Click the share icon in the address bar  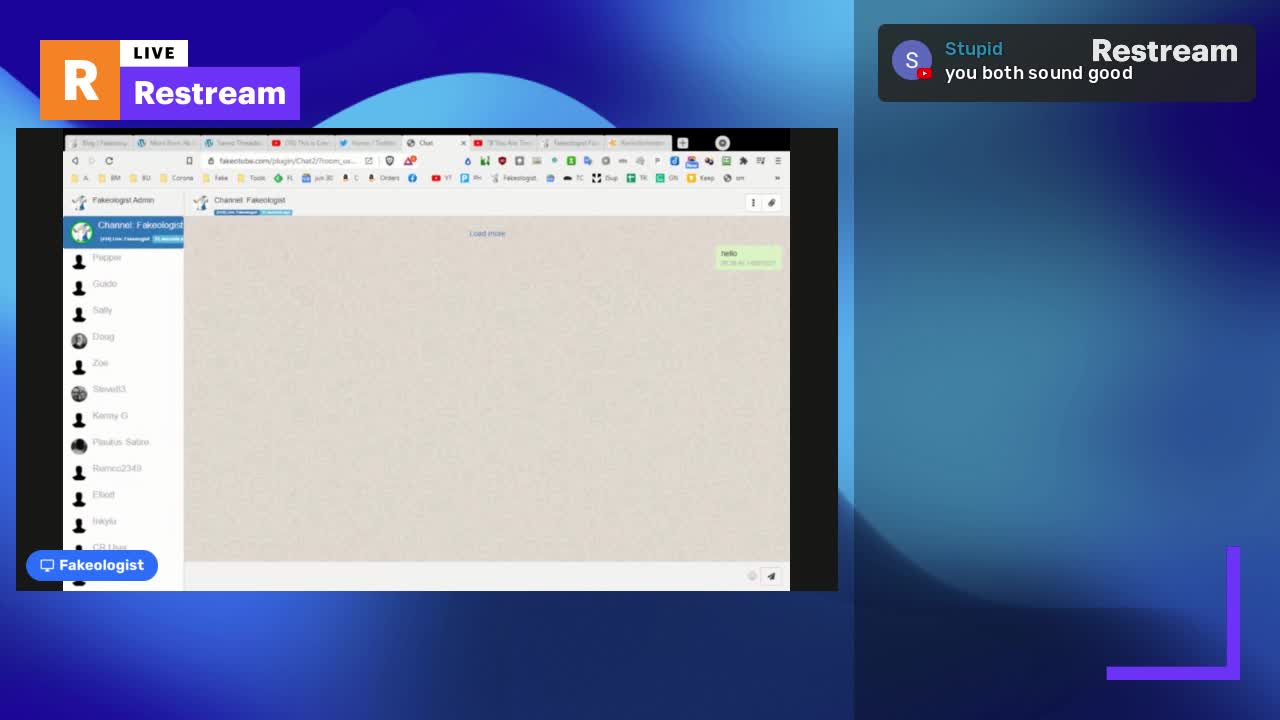point(368,161)
